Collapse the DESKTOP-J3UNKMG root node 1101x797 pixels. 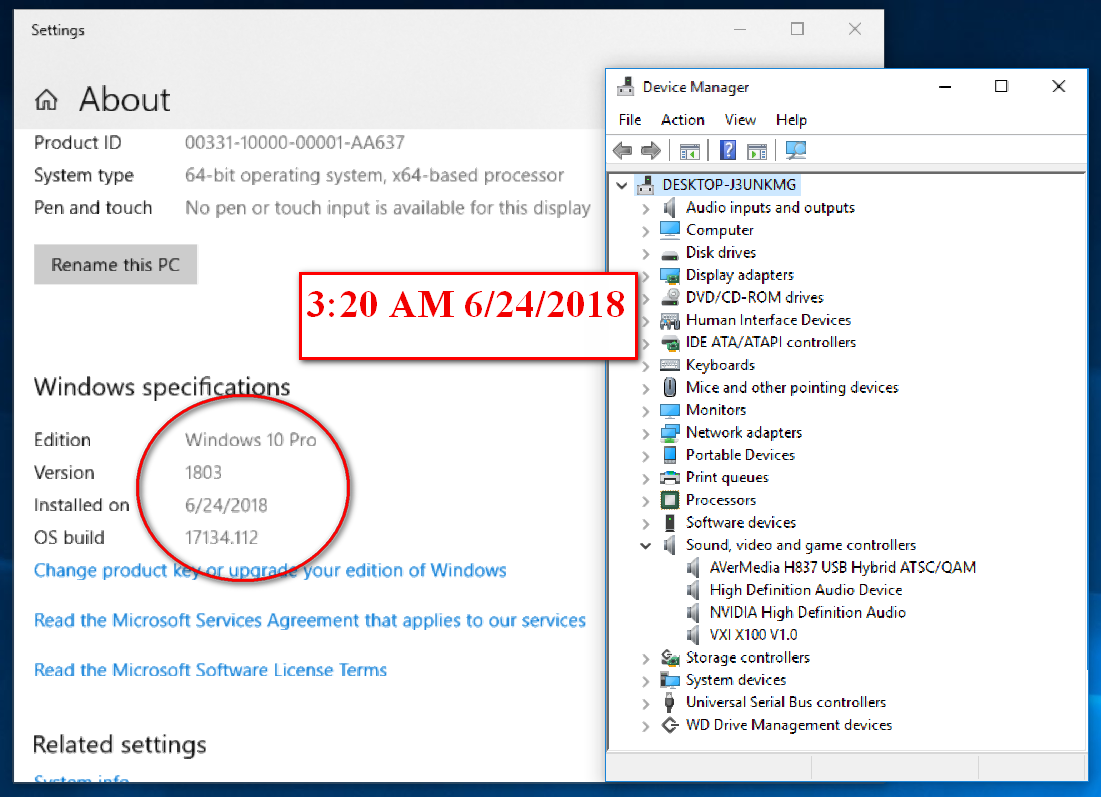coord(621,185)
